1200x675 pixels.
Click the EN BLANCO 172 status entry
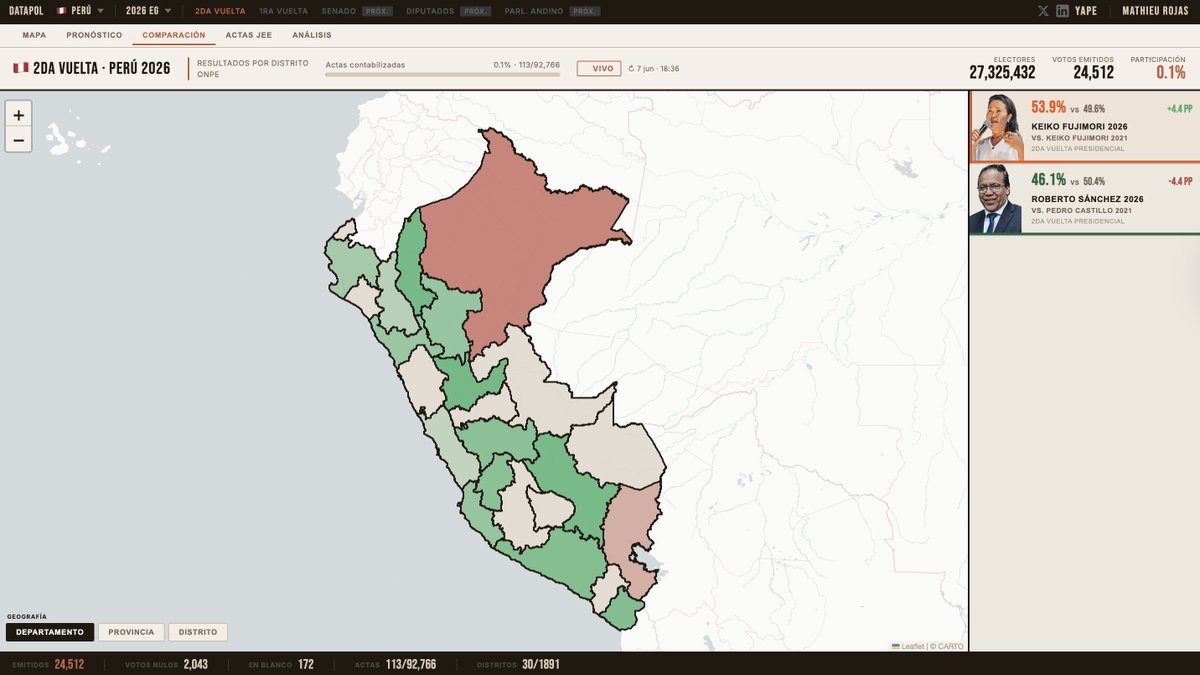pos(281,664)
